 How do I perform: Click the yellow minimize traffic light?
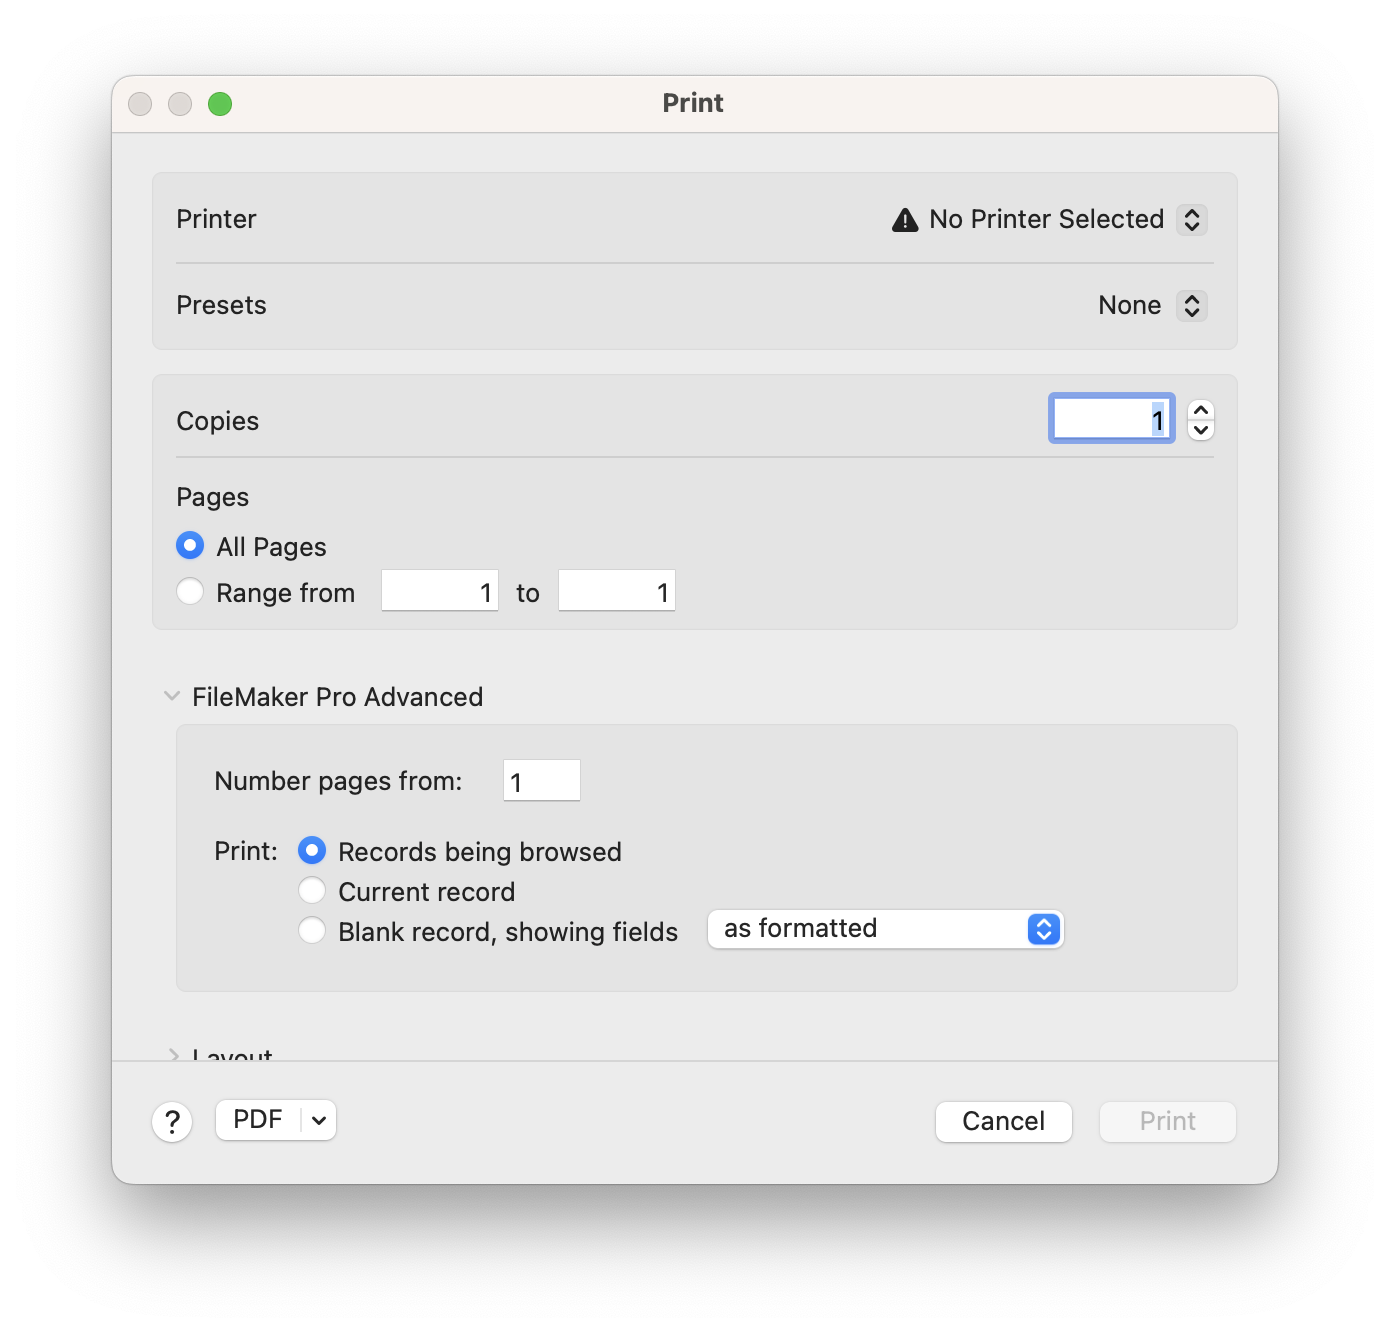pyautogui.click(x=180, y=103)
